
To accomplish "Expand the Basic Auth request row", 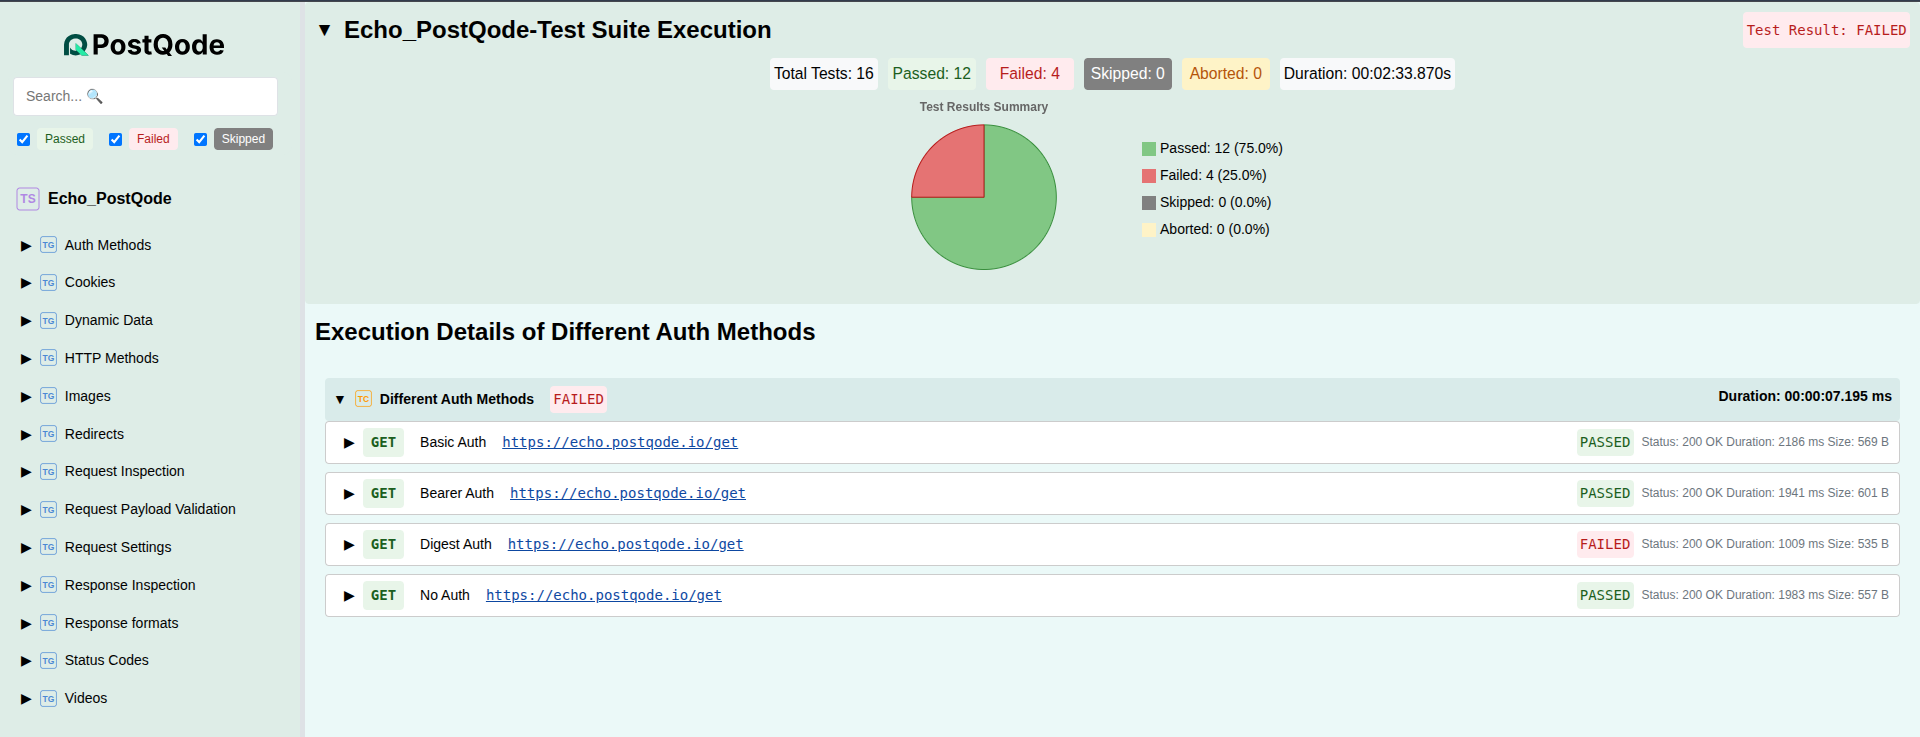I will tap(349, 443).
